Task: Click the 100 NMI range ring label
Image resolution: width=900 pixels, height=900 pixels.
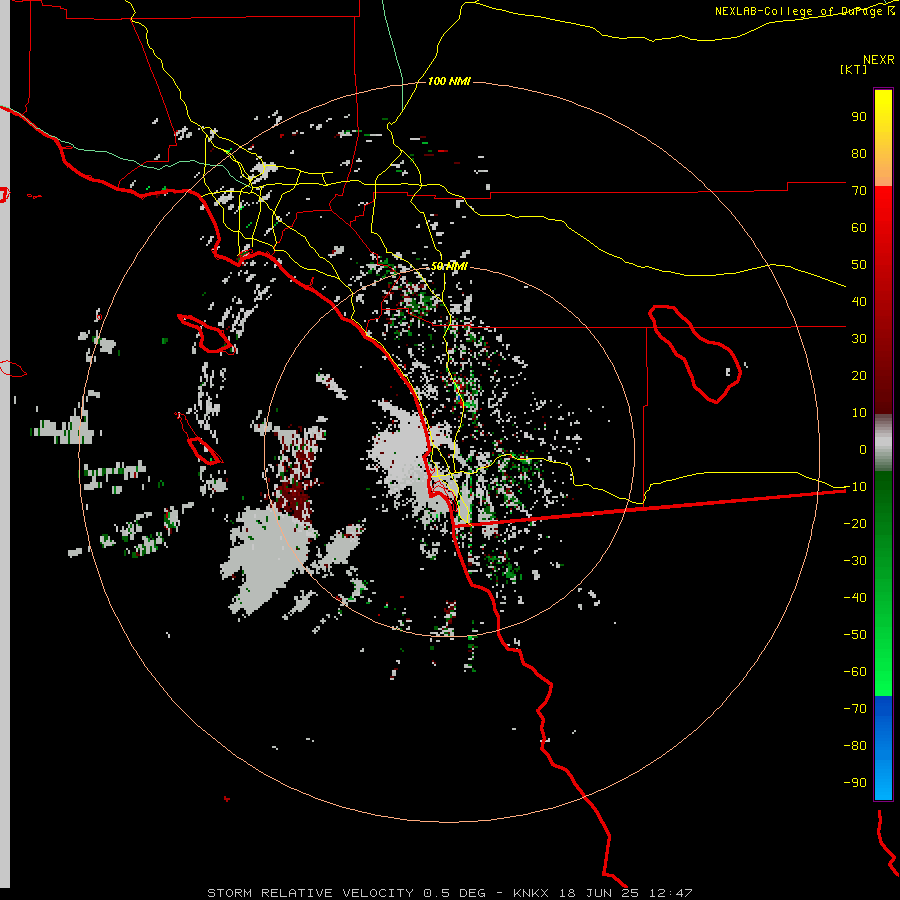Action: point(449,81)
